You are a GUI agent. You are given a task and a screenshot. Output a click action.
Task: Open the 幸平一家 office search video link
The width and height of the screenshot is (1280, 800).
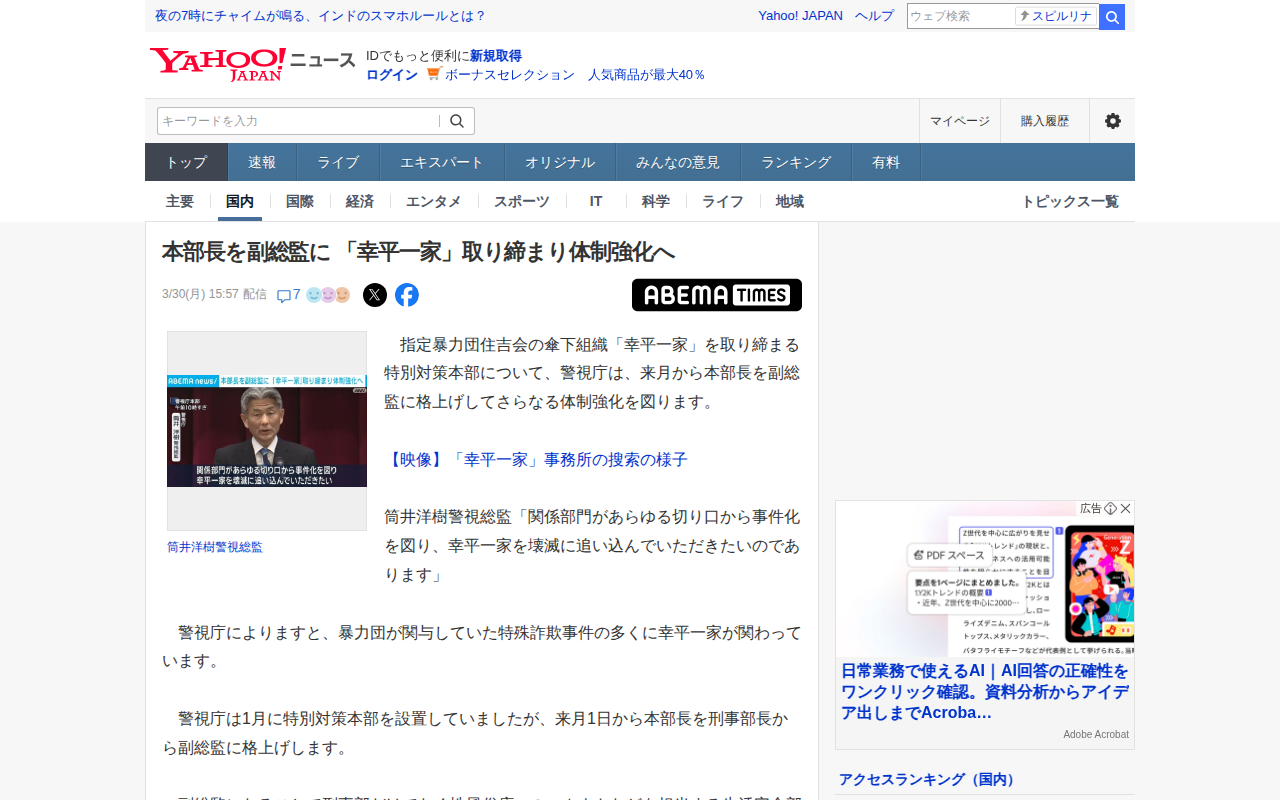[x=536, y=460]
